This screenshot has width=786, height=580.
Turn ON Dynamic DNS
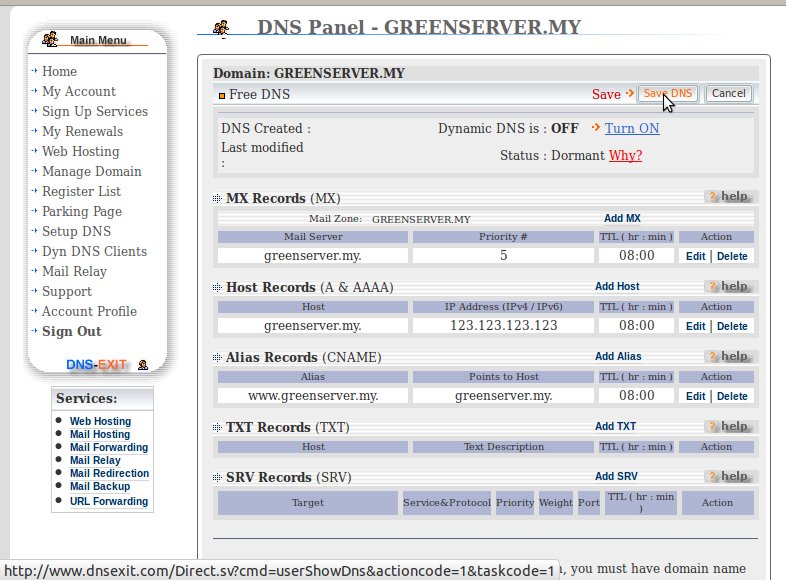click(x=632, y=128)
